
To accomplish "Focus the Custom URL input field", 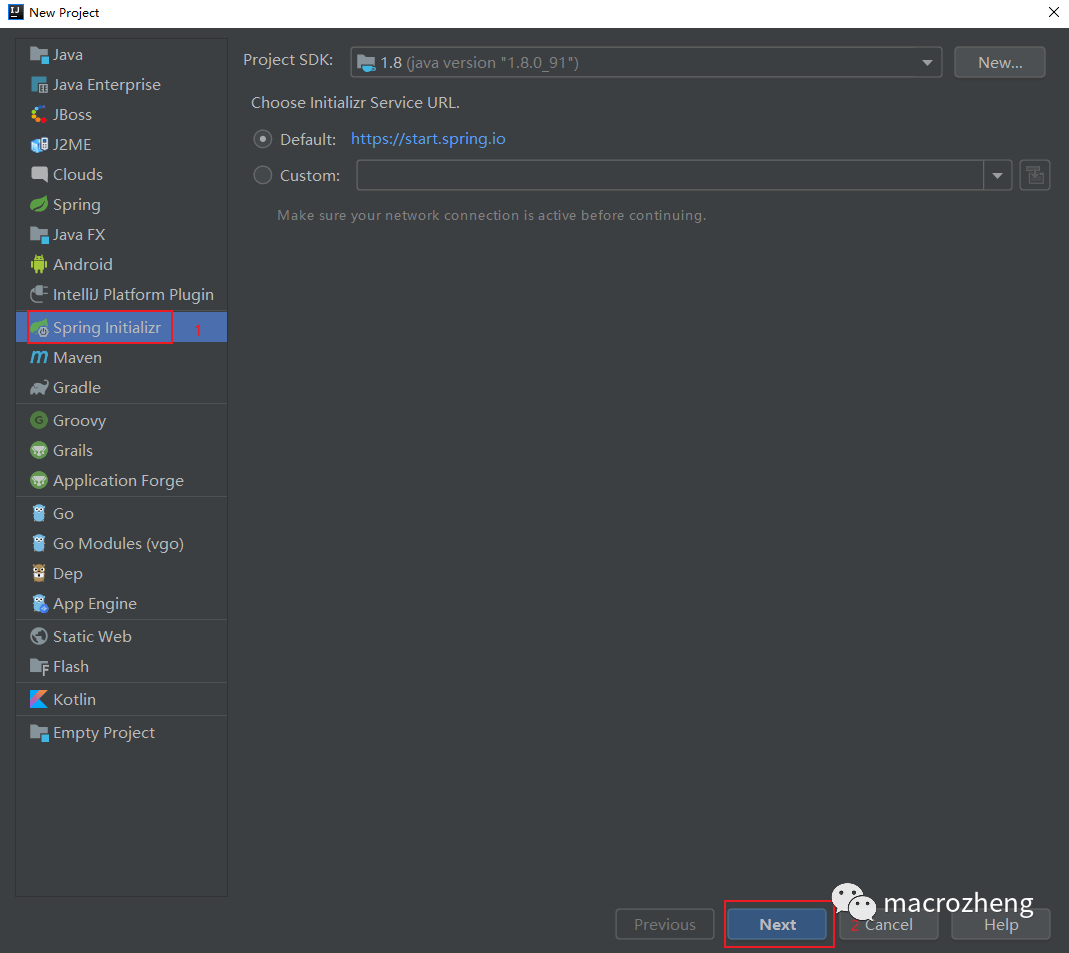I will [670, 175].
